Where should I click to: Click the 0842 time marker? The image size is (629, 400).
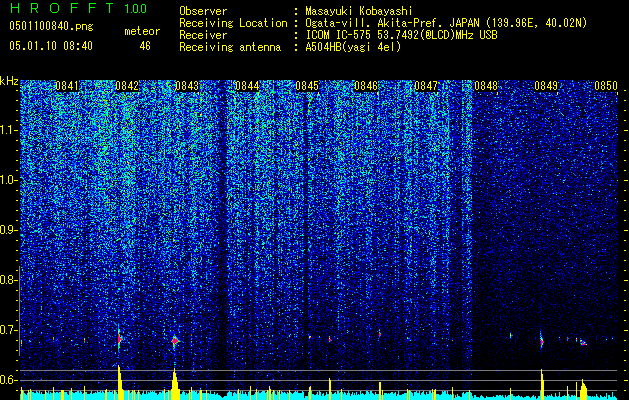pos(127,86)
